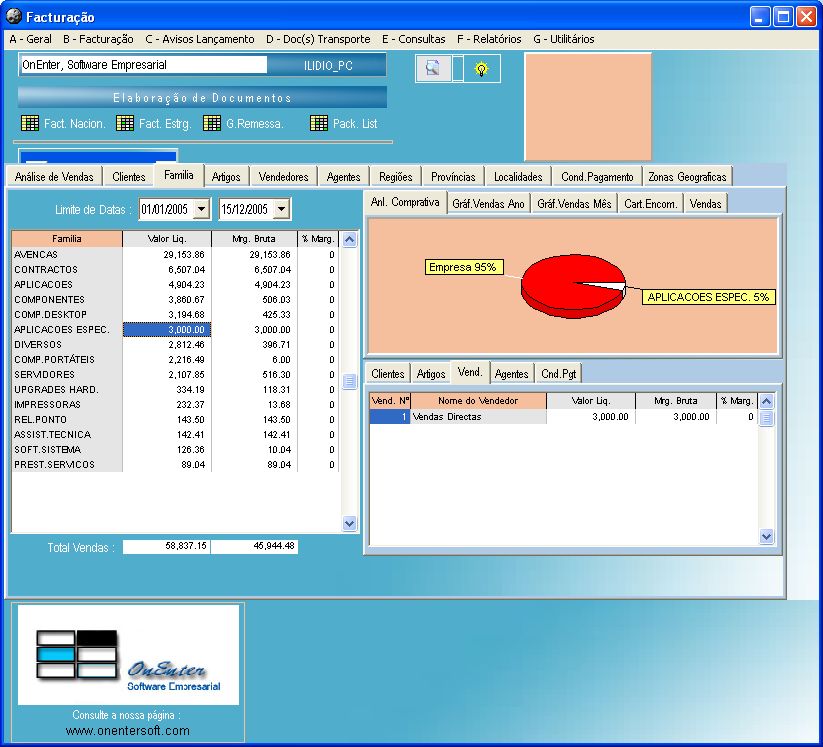
Task: Open the end date dropdown arrow
Action: 282,209
